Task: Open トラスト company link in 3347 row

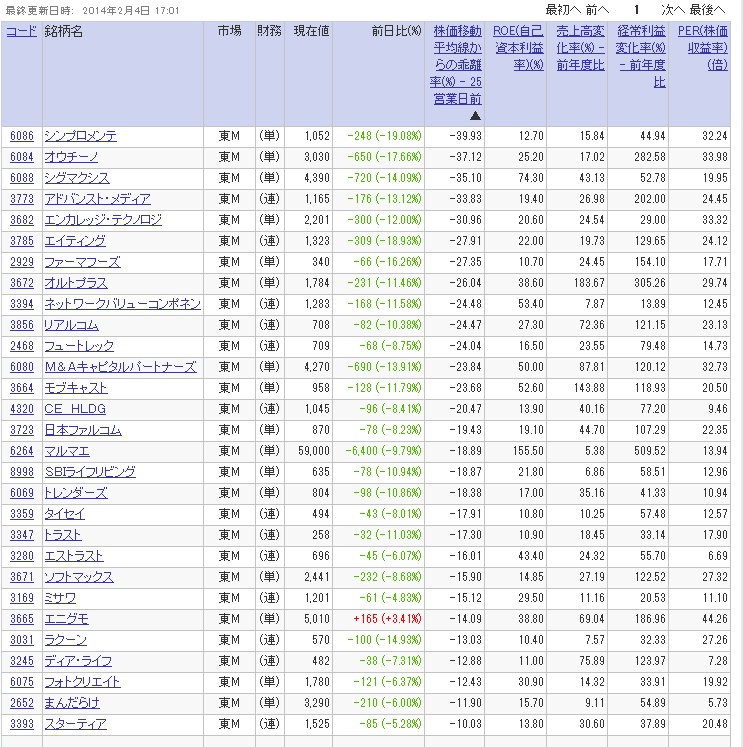Action: 63,535
